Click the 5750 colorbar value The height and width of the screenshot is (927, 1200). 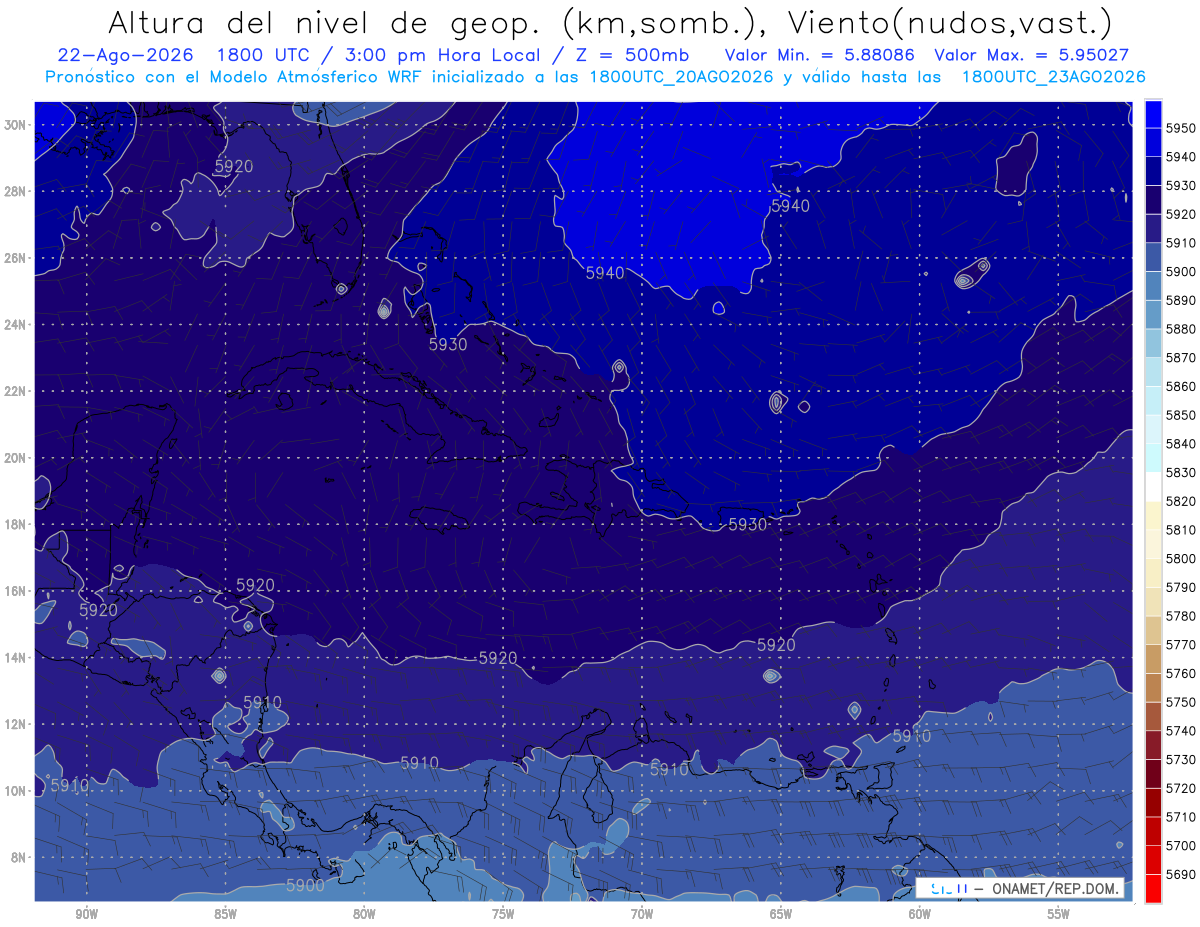point(1181,702)
